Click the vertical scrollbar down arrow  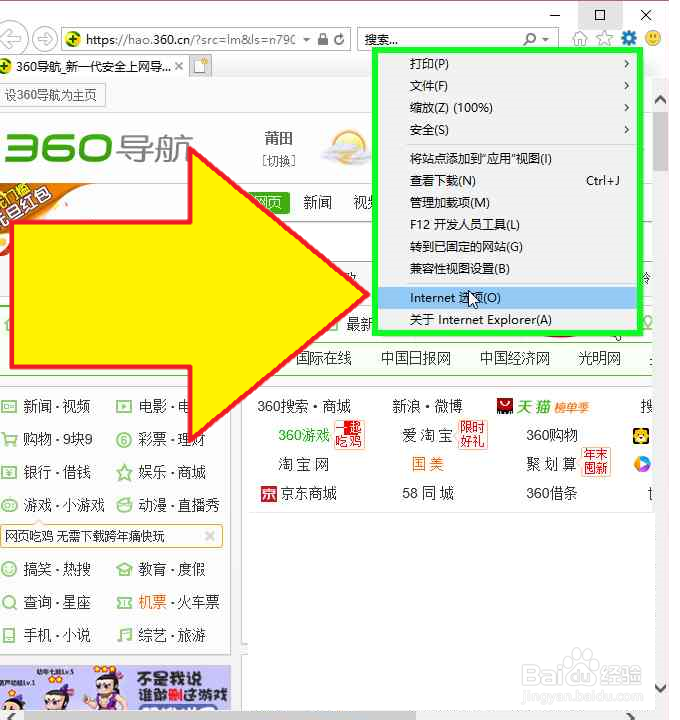pyautogui.click(x=660, y=687)
